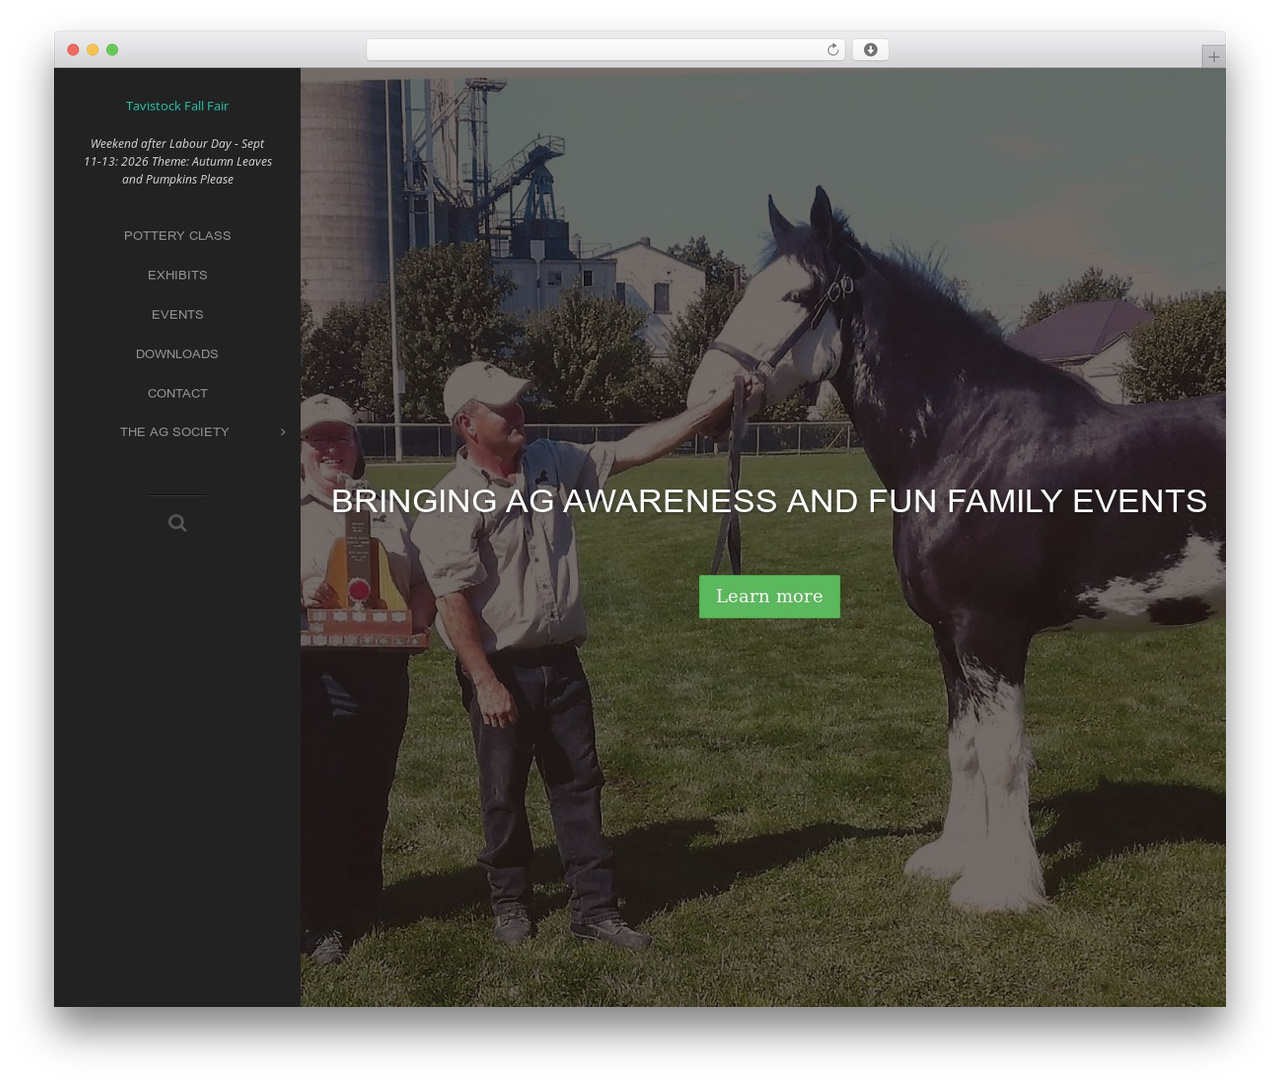This screenshot has width=1280, height=1084.
Task: Click the fair date and theme tagline
Action: 177,162
